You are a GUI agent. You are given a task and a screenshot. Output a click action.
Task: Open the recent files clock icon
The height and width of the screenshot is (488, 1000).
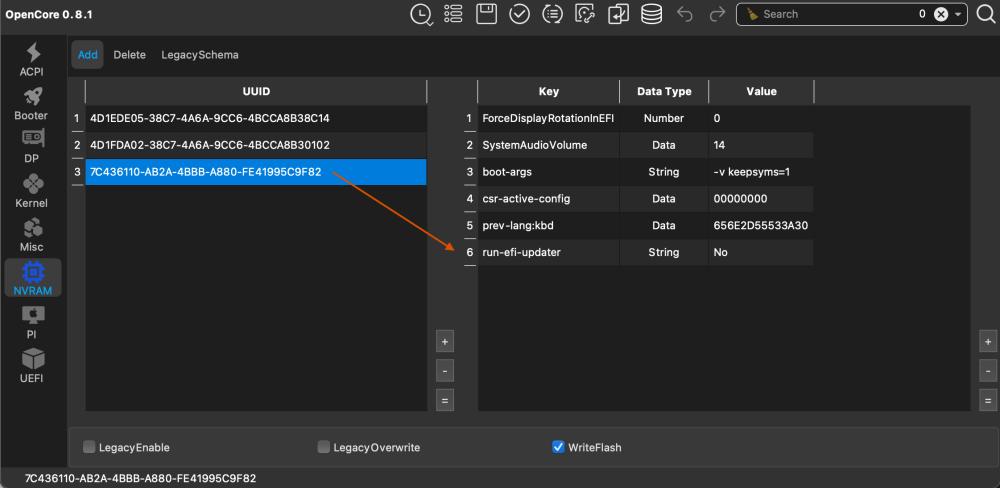[421, 14]
